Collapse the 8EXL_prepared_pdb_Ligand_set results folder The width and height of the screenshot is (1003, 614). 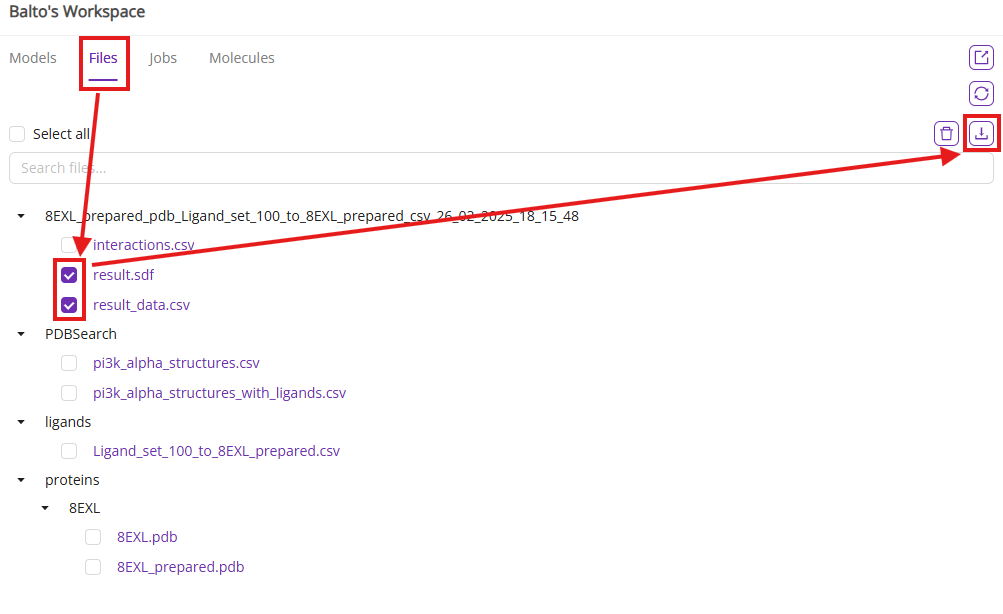tap(21, 216)
